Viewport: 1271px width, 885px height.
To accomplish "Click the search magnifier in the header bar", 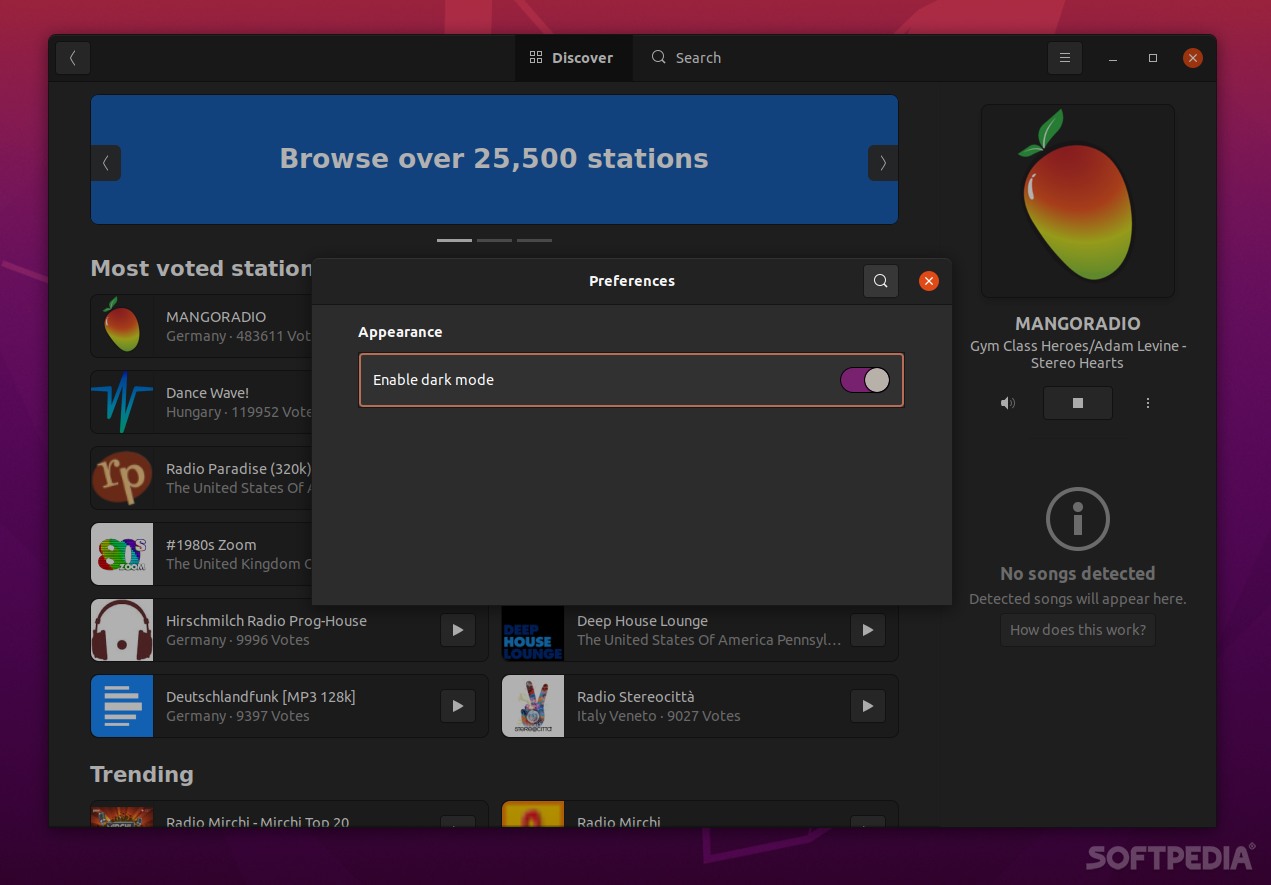I will pyautogui.click(x=658, y=57).
